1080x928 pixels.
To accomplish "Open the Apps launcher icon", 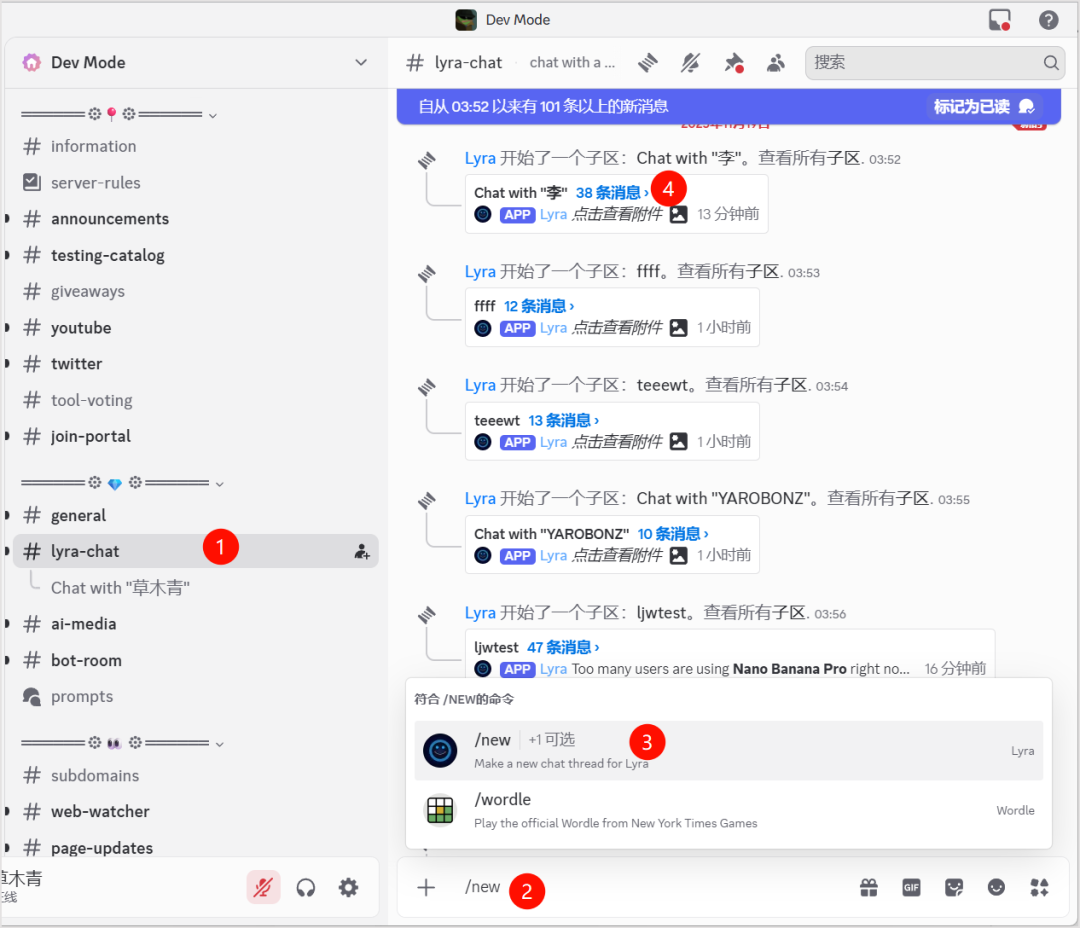I will click(1039, 887).
